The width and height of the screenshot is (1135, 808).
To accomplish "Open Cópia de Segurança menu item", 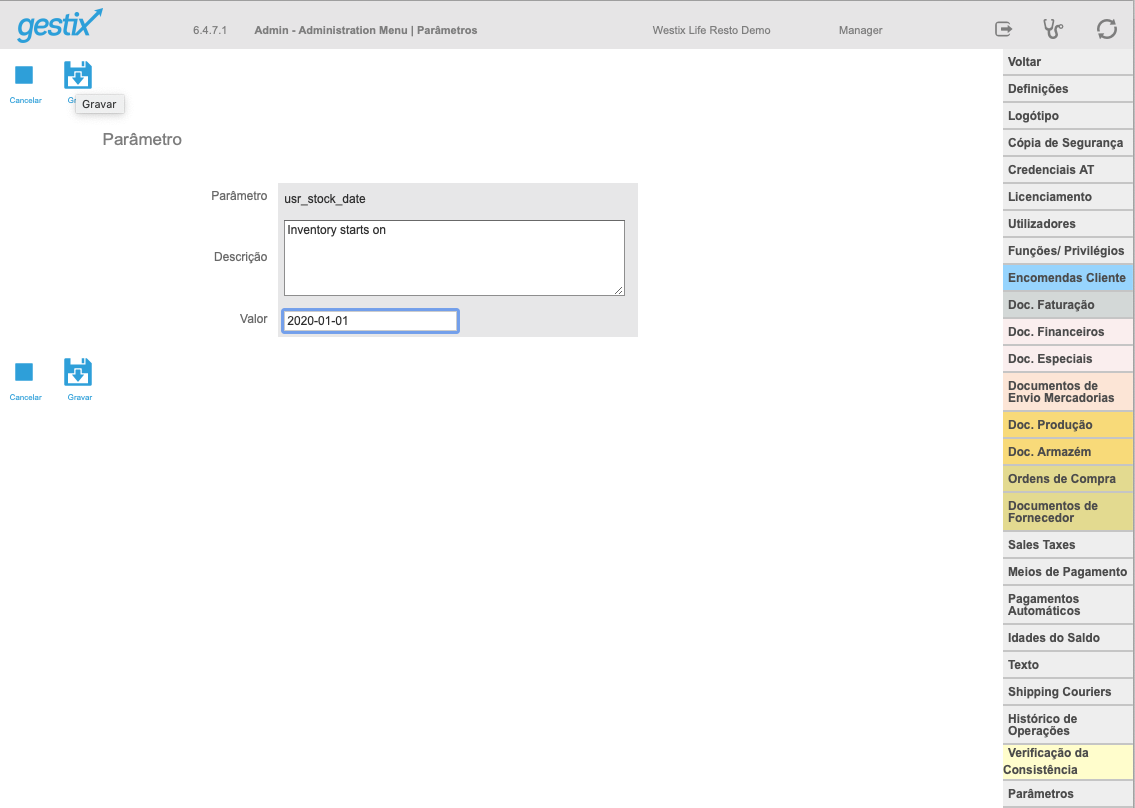I will [x=1068, y=143].
